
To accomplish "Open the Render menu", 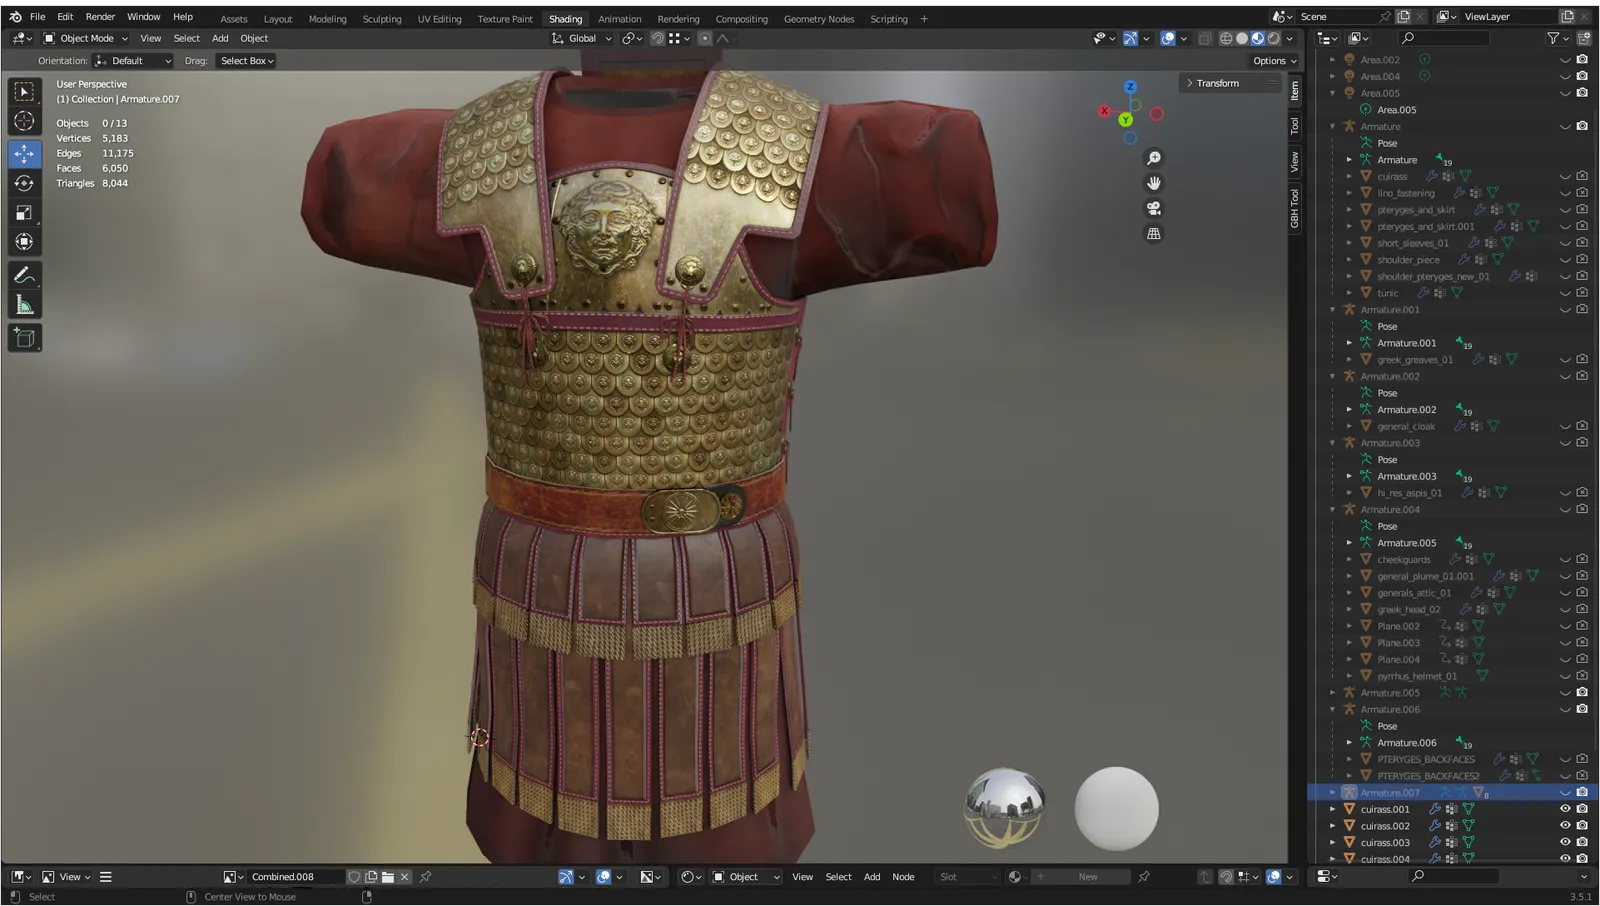I will pos(100,17).
